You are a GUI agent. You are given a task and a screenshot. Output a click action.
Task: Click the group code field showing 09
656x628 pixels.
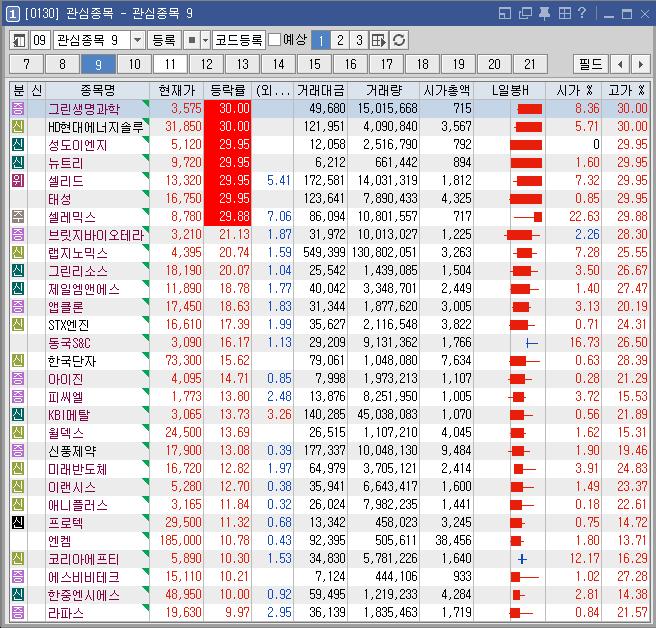(x=40, y=40)
